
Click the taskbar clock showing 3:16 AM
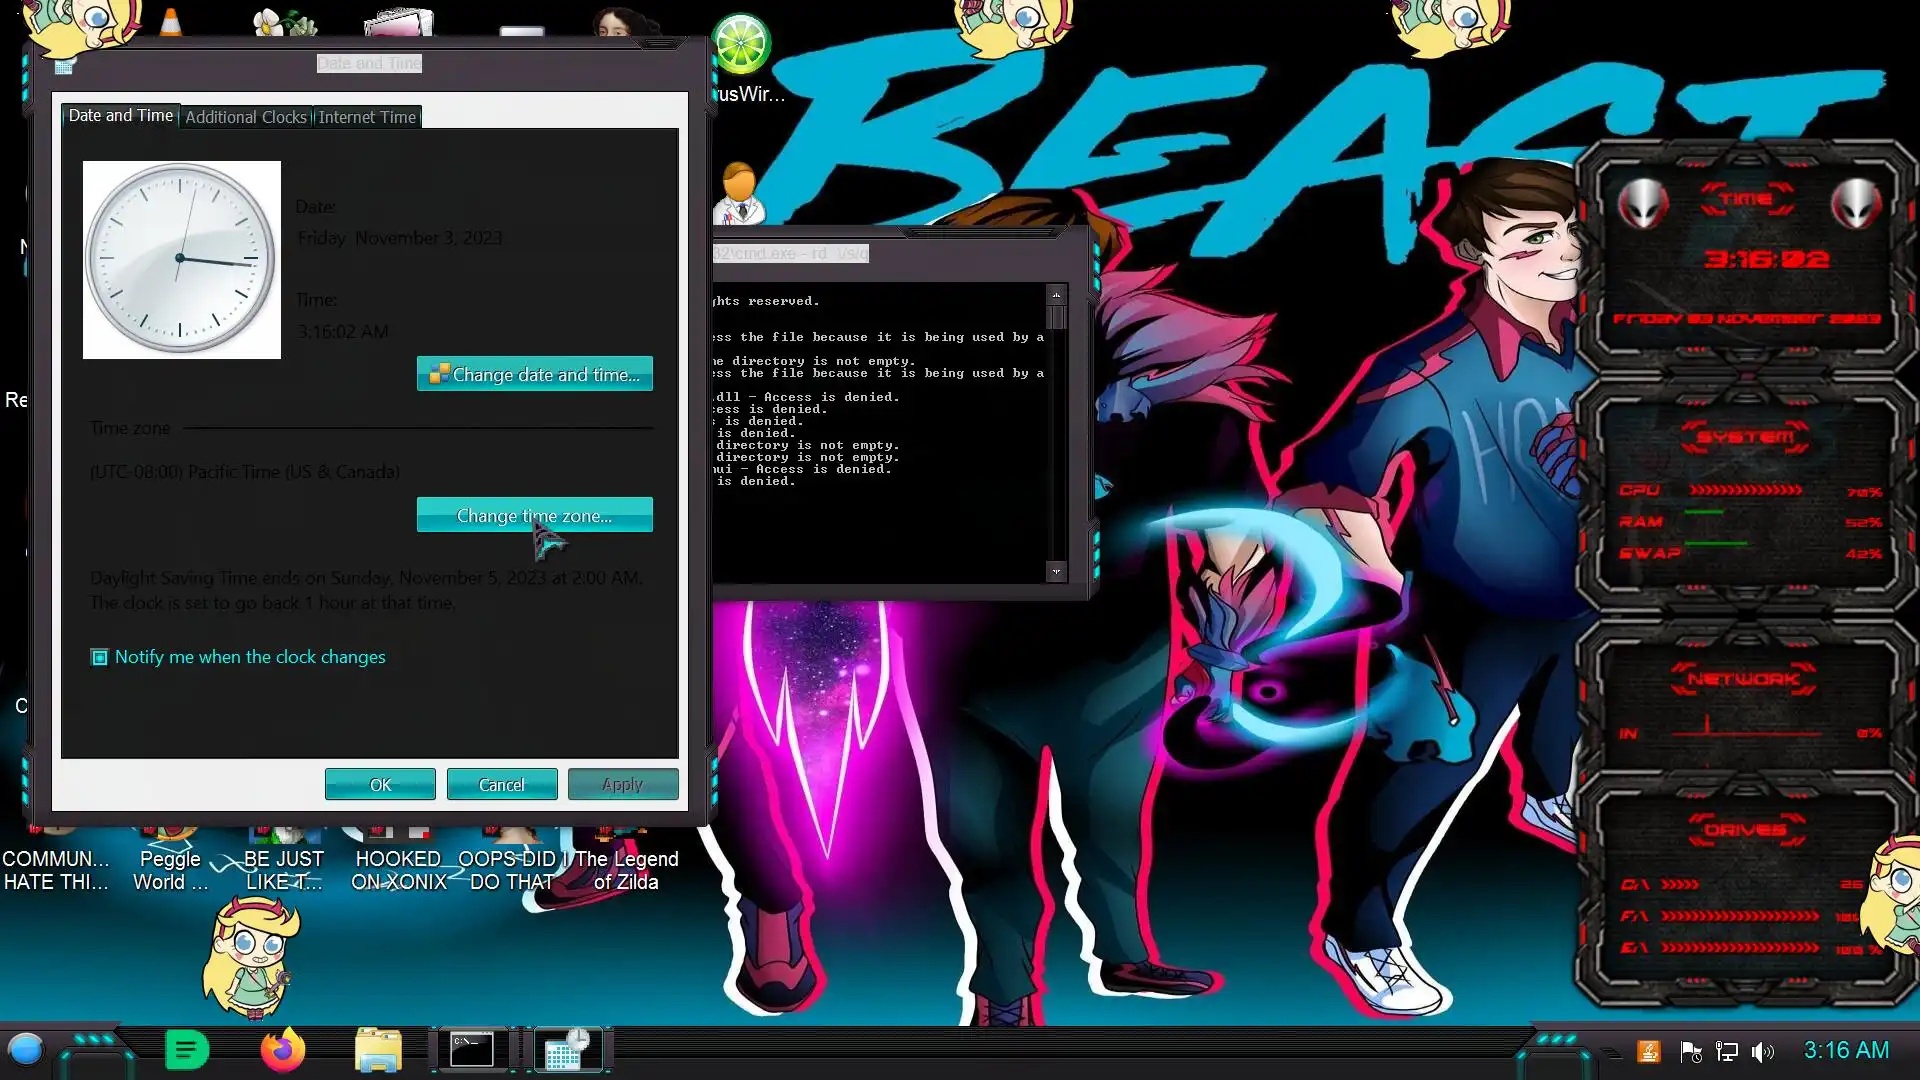tap(1846, 1050)
